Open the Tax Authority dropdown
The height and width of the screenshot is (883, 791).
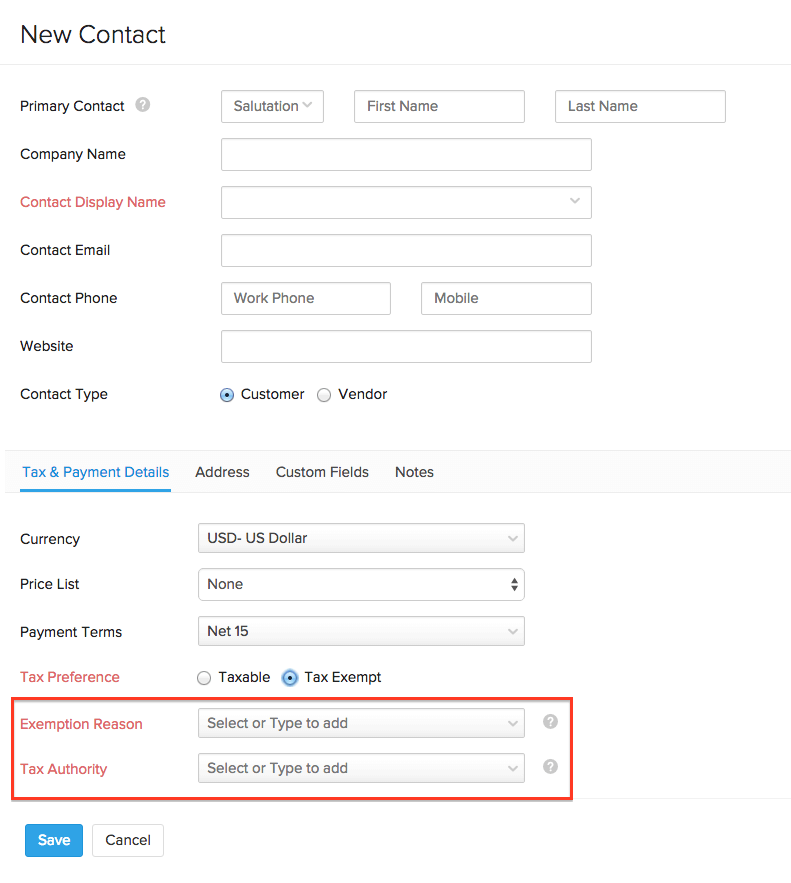tap(361, 767)
